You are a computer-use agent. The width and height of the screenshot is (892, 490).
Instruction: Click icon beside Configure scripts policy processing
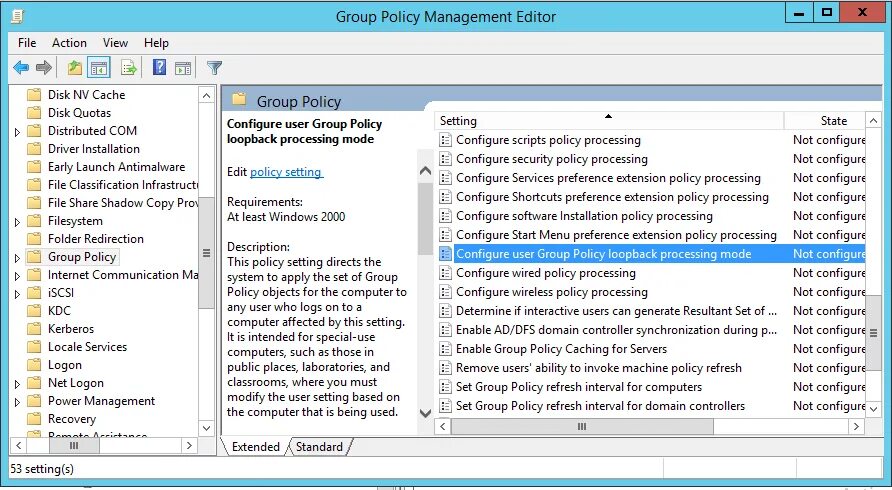tap(445, 140)
